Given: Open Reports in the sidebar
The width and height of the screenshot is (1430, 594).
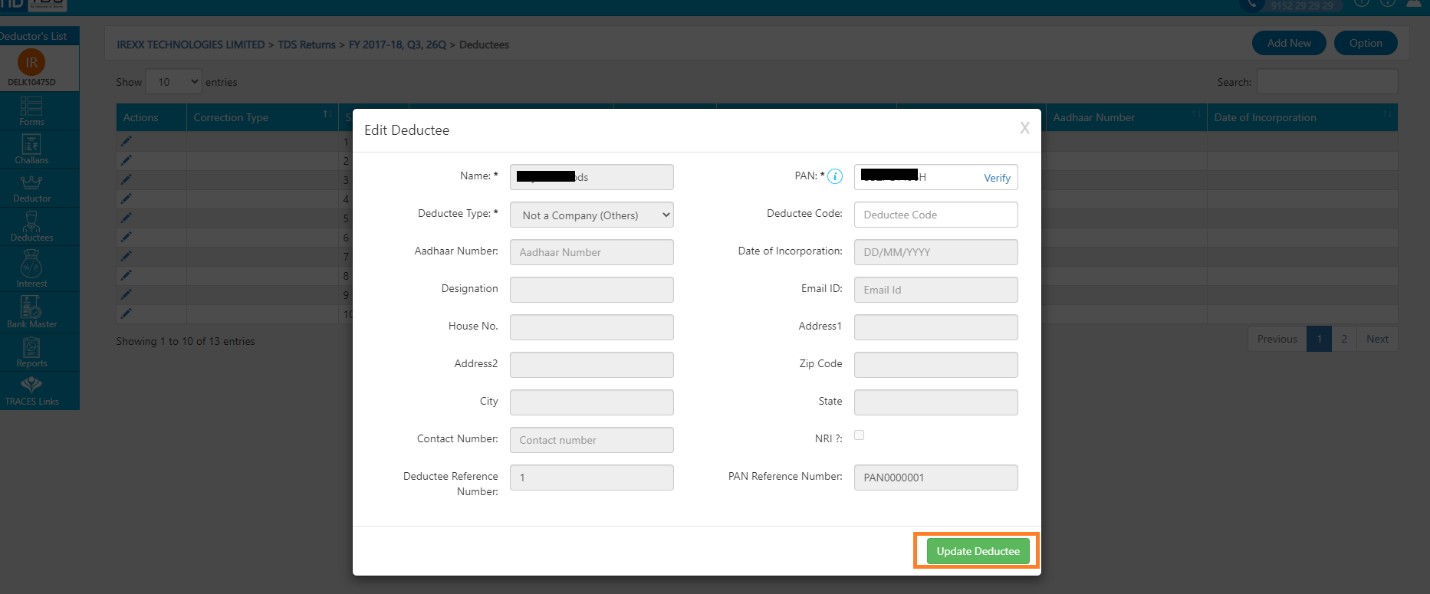Looking at the screenshot, I should [x=32, y=352].
